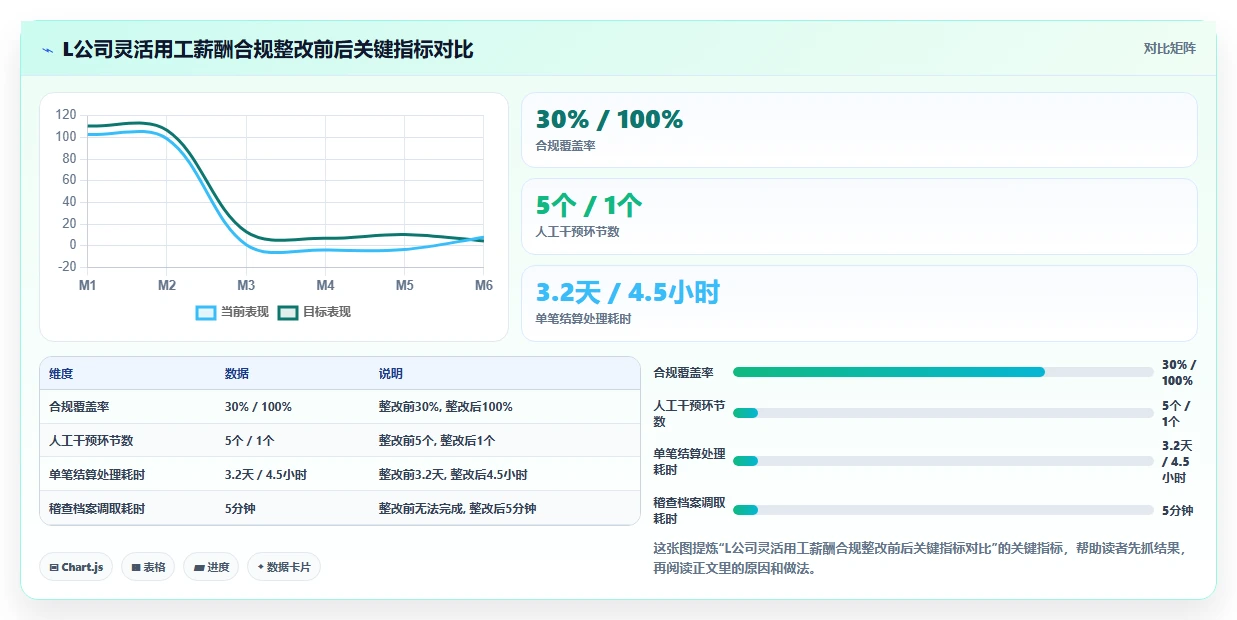Click the page title L公司灵活用工薪酬合规整改前后关键指标对比
This screenshot has height=620, width=1237.
coord(268,49)
